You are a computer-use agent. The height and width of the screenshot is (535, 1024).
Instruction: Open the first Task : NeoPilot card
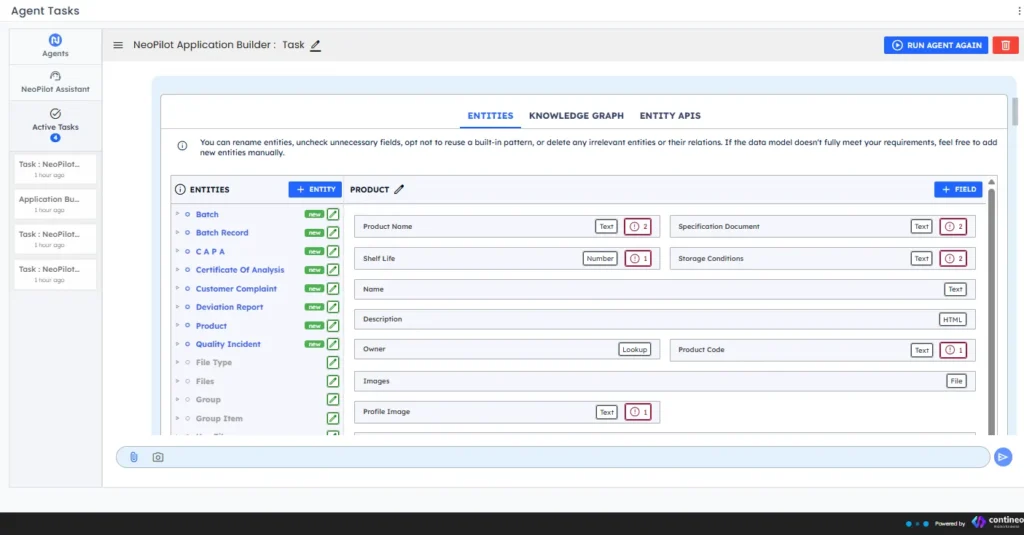[55, 169]
